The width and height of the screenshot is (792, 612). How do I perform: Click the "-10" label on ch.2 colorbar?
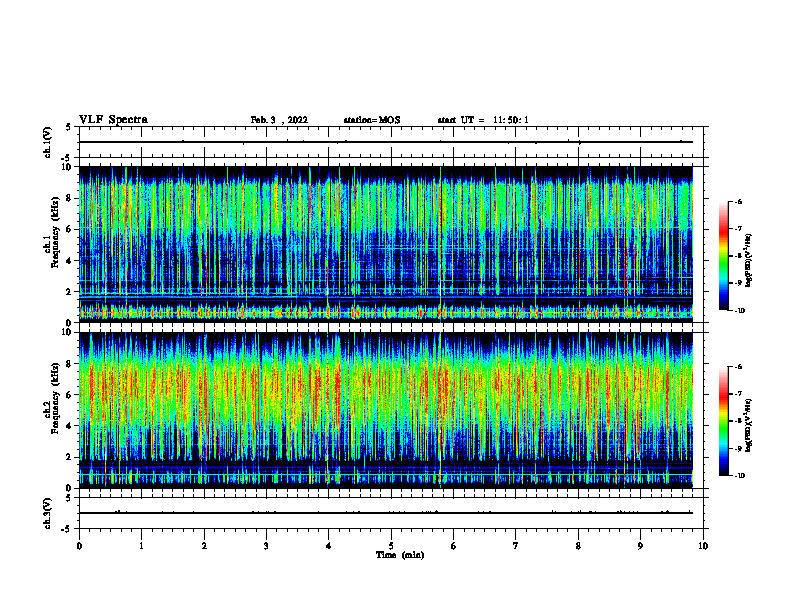[x=740, y=476]
